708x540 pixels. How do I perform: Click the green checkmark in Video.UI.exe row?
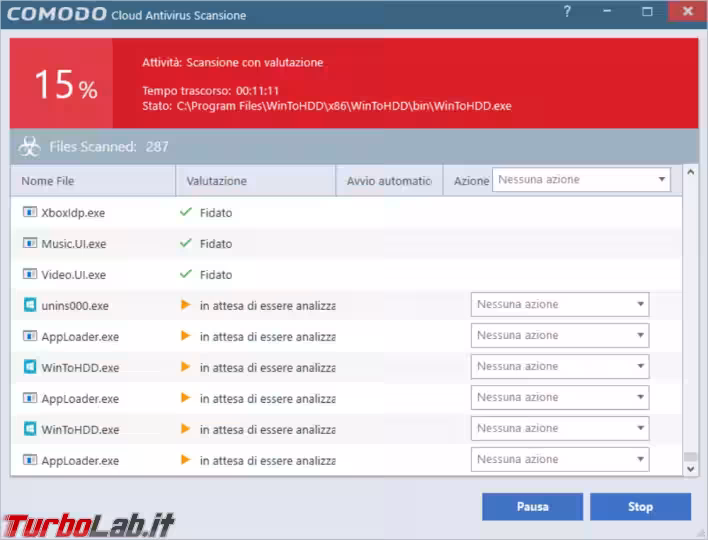(186, 274)
